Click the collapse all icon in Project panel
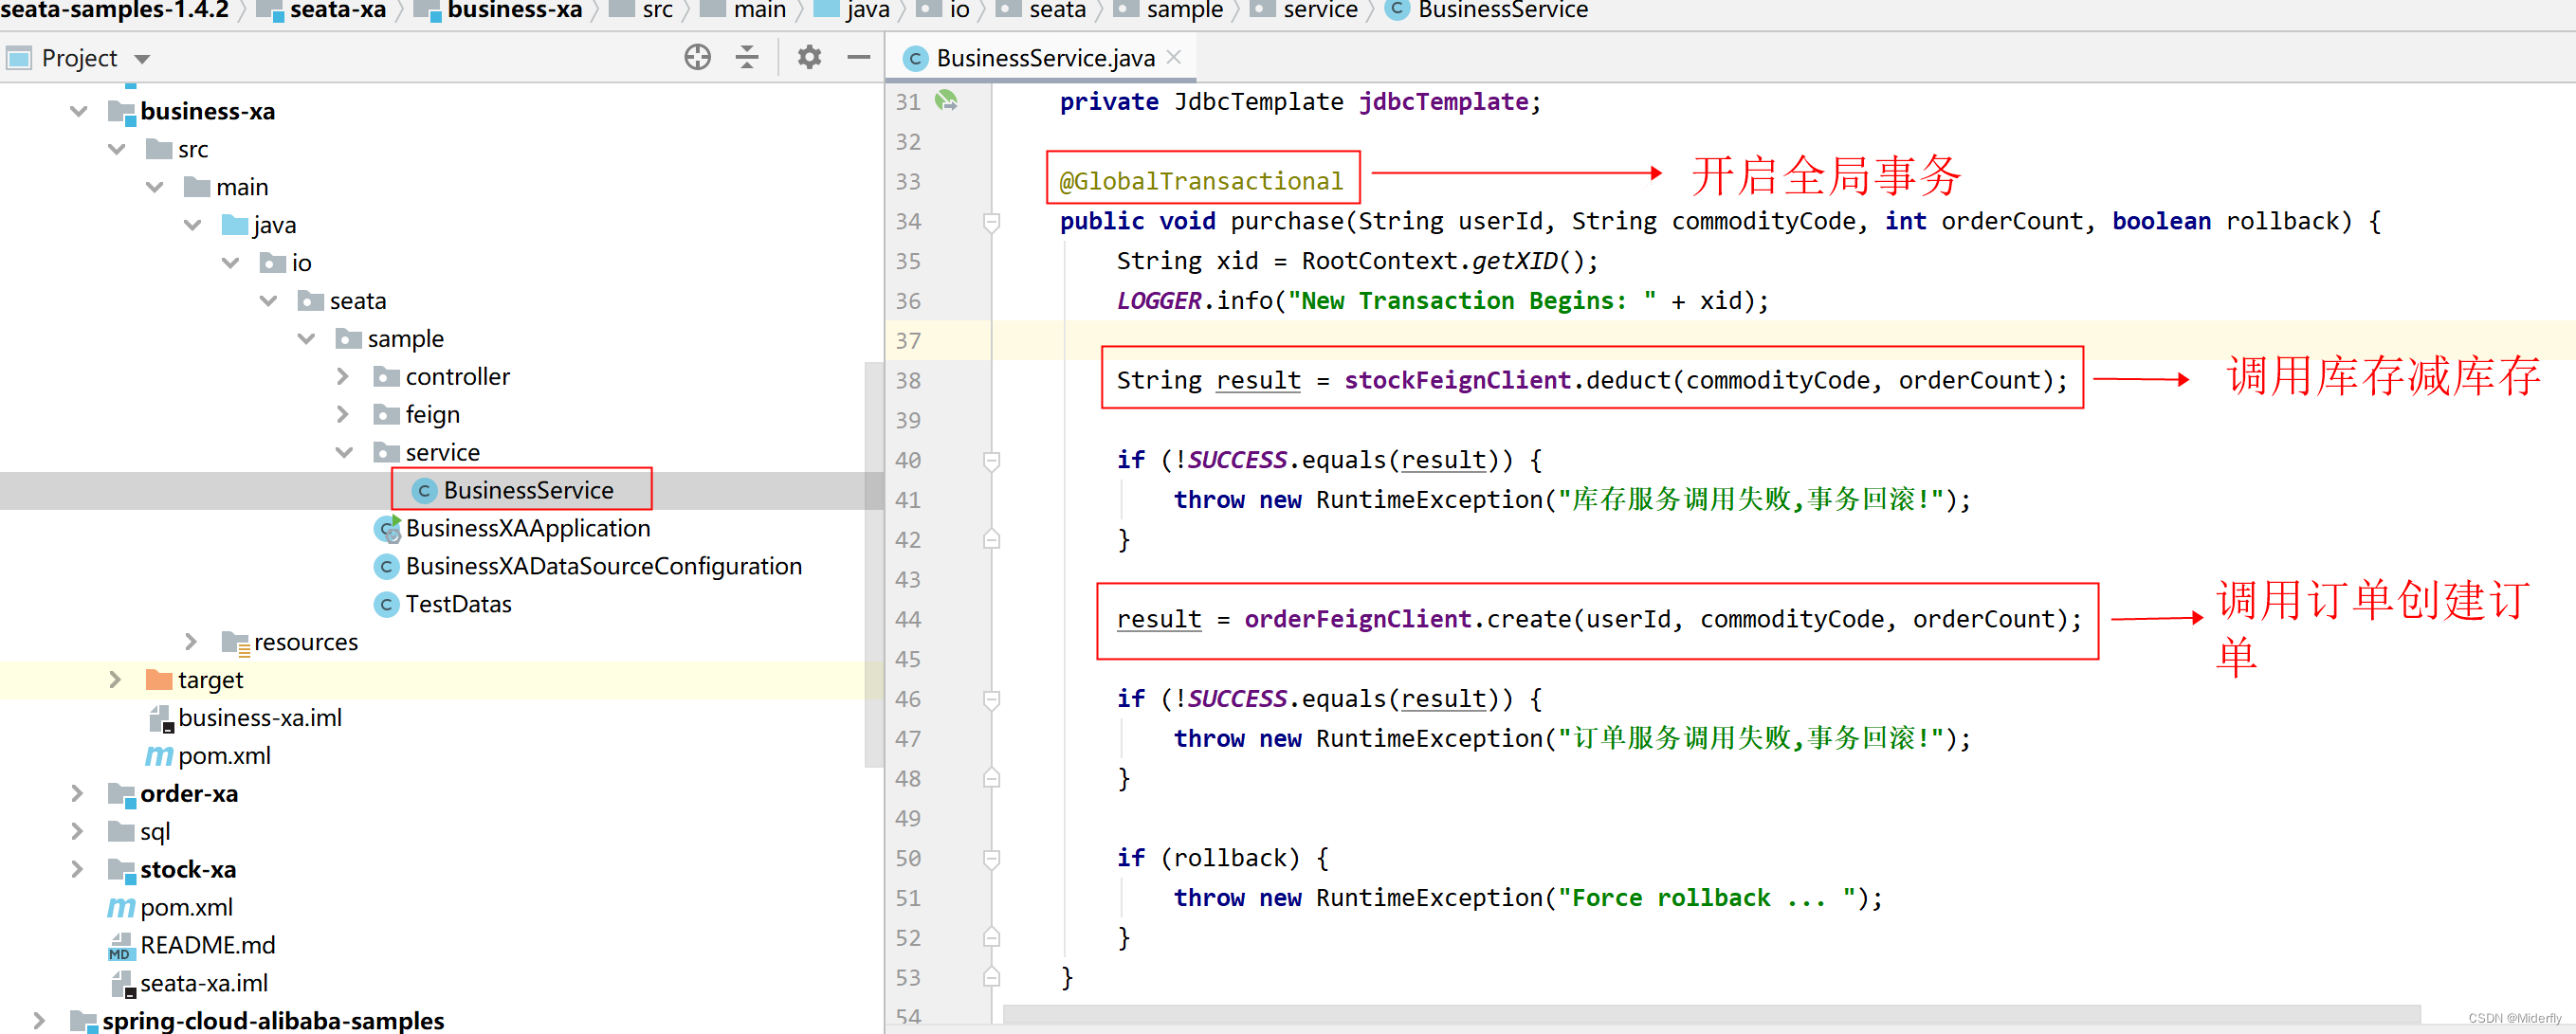The image size is (2576, 1034). (747, 58)
